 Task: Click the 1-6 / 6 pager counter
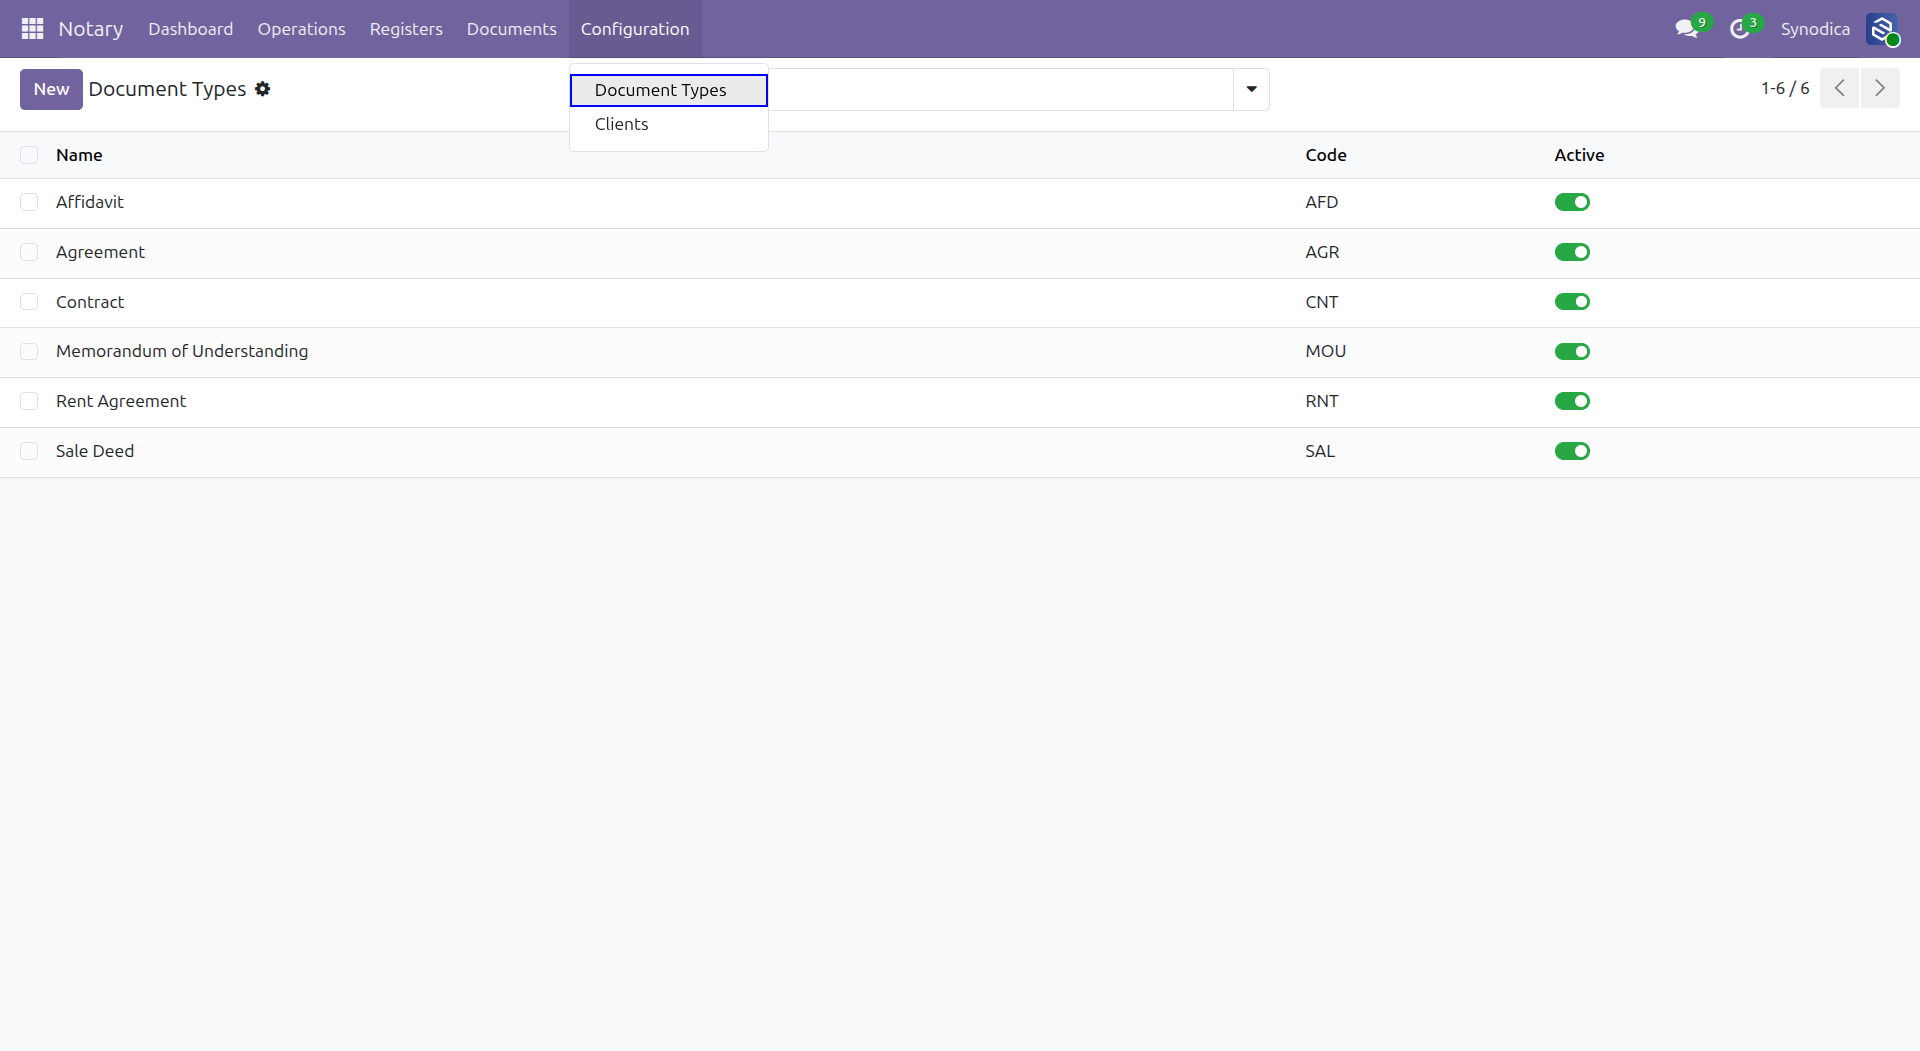coord(1785,88)
